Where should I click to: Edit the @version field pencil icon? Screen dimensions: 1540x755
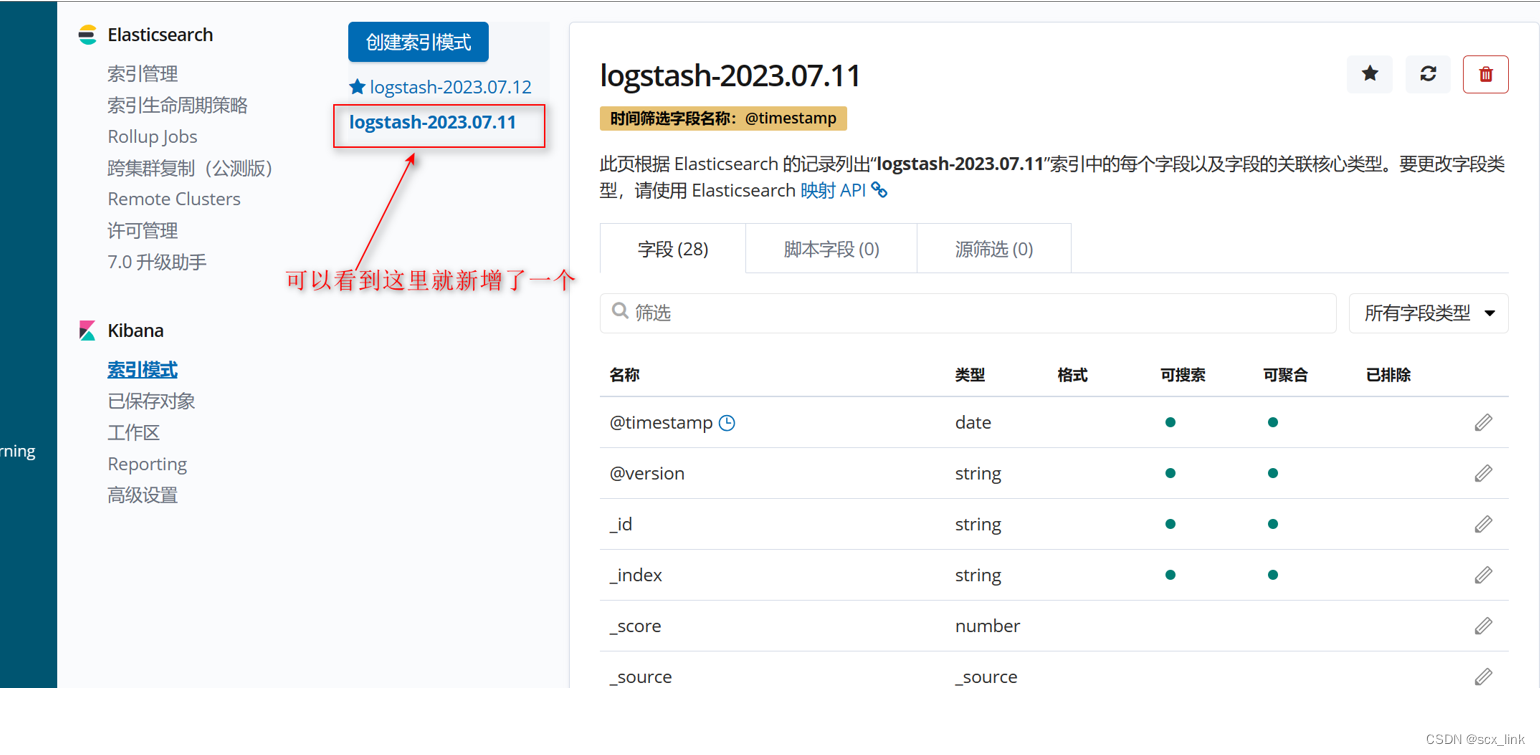[x=1483, y=473]
